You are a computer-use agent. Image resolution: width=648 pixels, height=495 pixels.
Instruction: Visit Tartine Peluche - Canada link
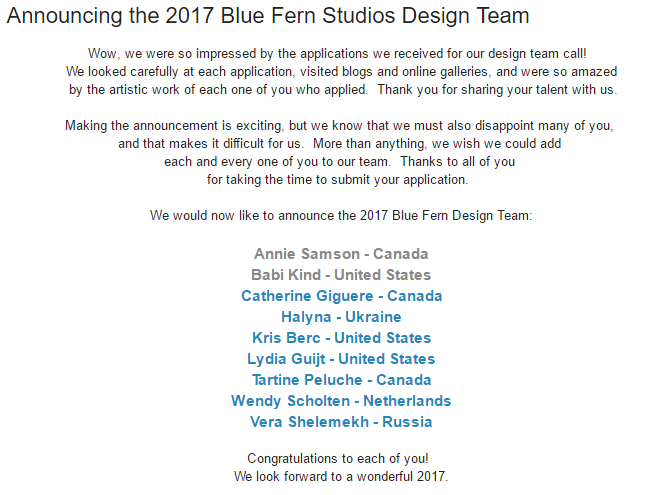click(341, 380)
